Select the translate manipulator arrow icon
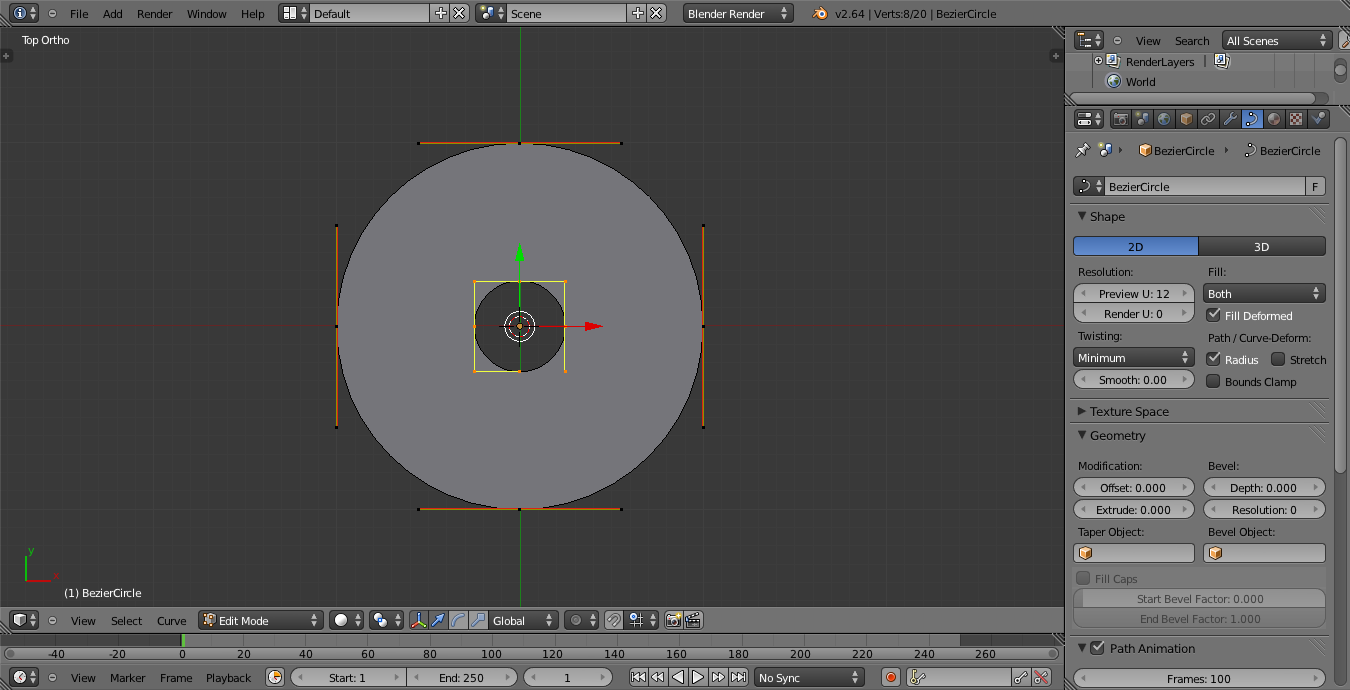This screenshot has height=690, width=1350. click(439, 620)
